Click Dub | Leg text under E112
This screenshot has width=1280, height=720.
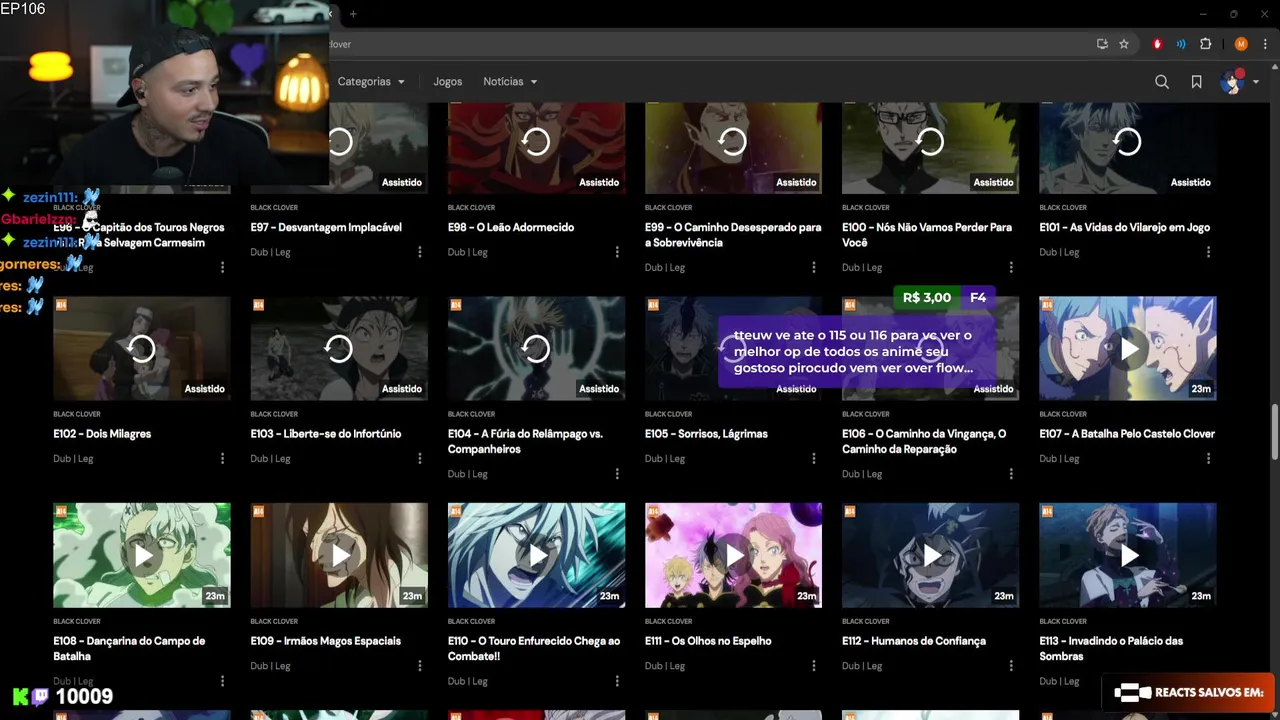pos(861,666)
